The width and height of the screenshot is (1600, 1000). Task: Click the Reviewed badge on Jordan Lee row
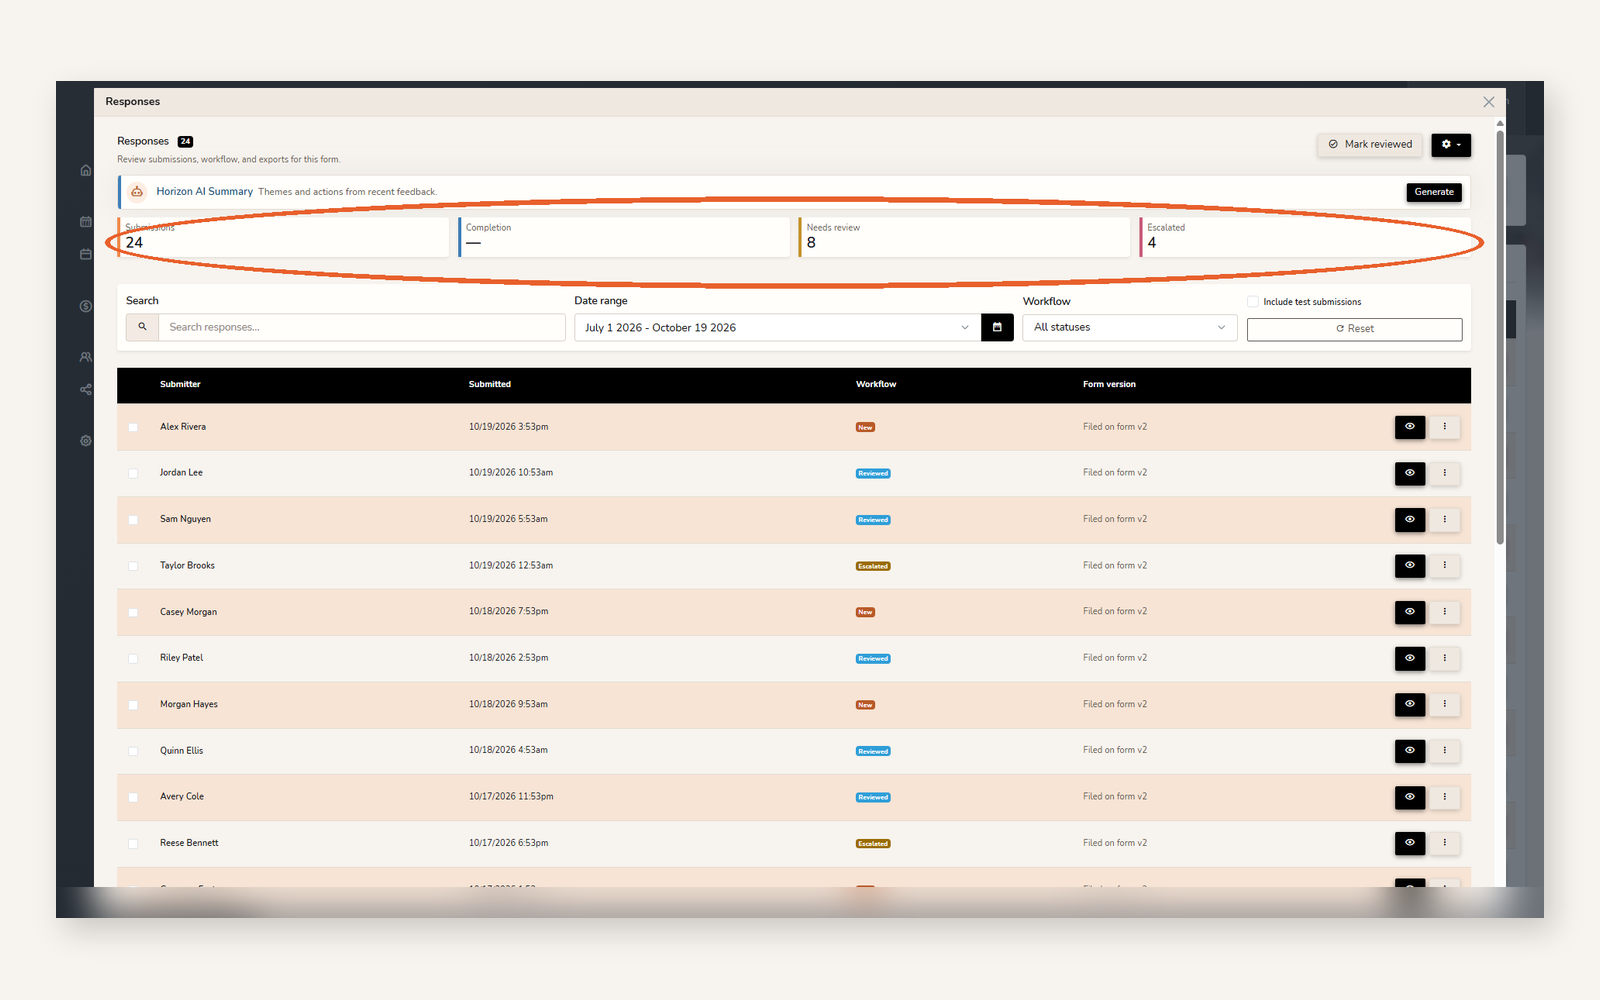(873, 474)
